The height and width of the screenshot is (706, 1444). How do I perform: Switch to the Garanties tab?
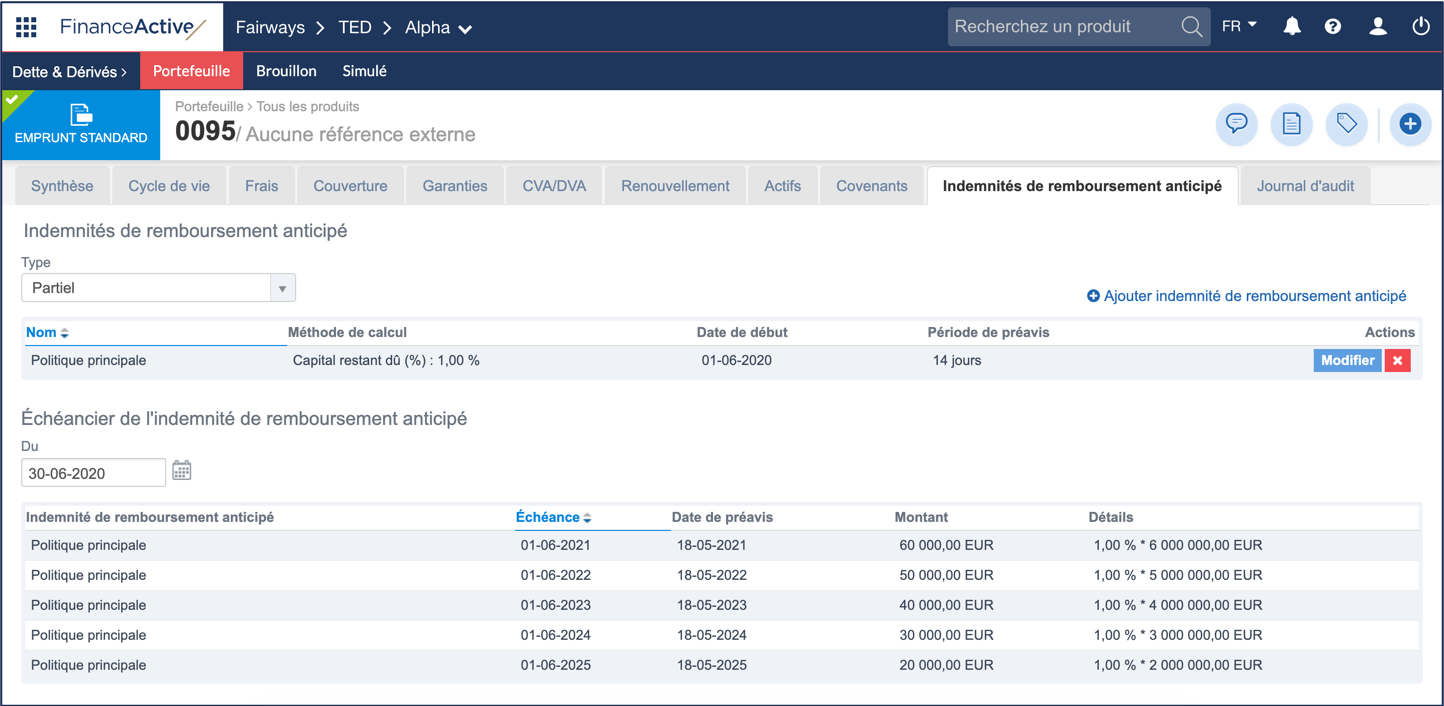tap(455, 185)
